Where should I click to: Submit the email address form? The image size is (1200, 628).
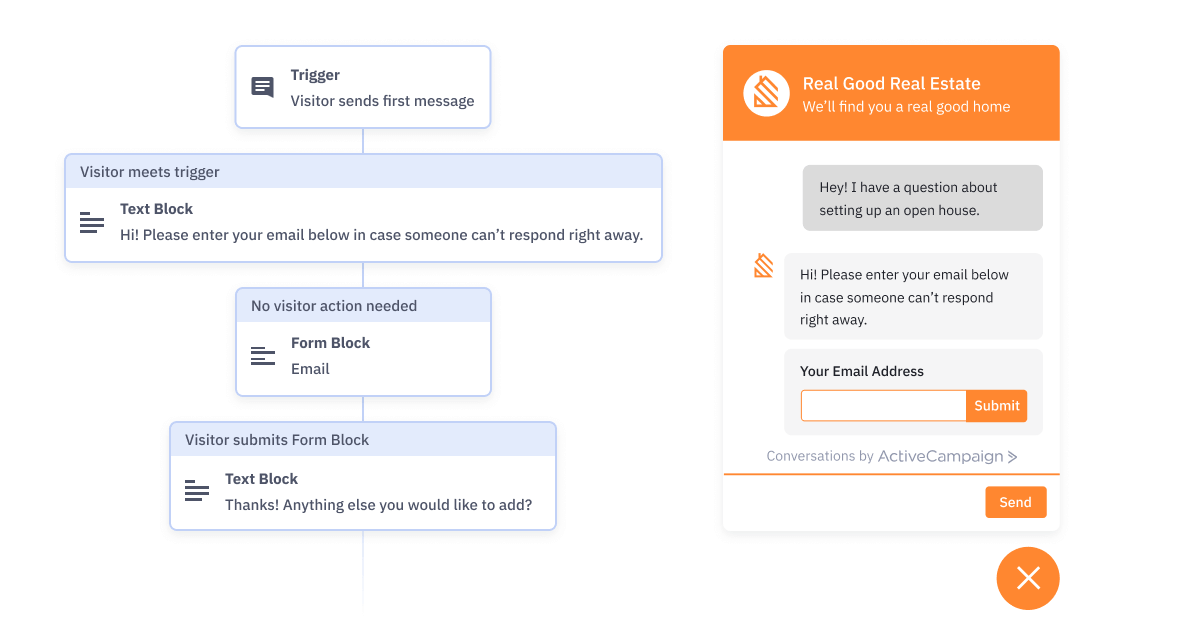[x=996, y=406]
